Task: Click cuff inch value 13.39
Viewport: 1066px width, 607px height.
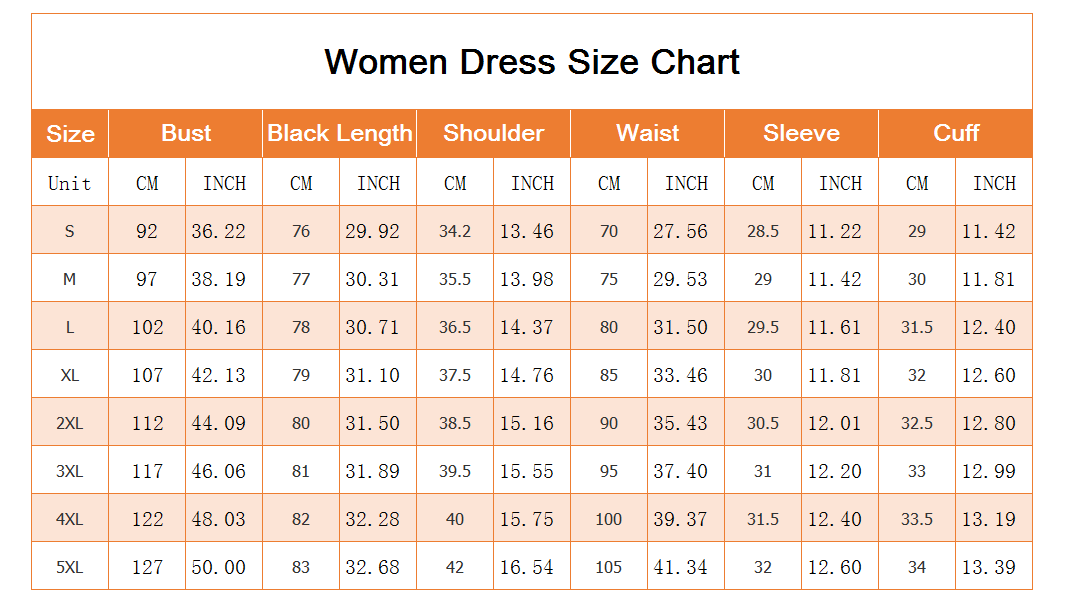Action: 988,567
